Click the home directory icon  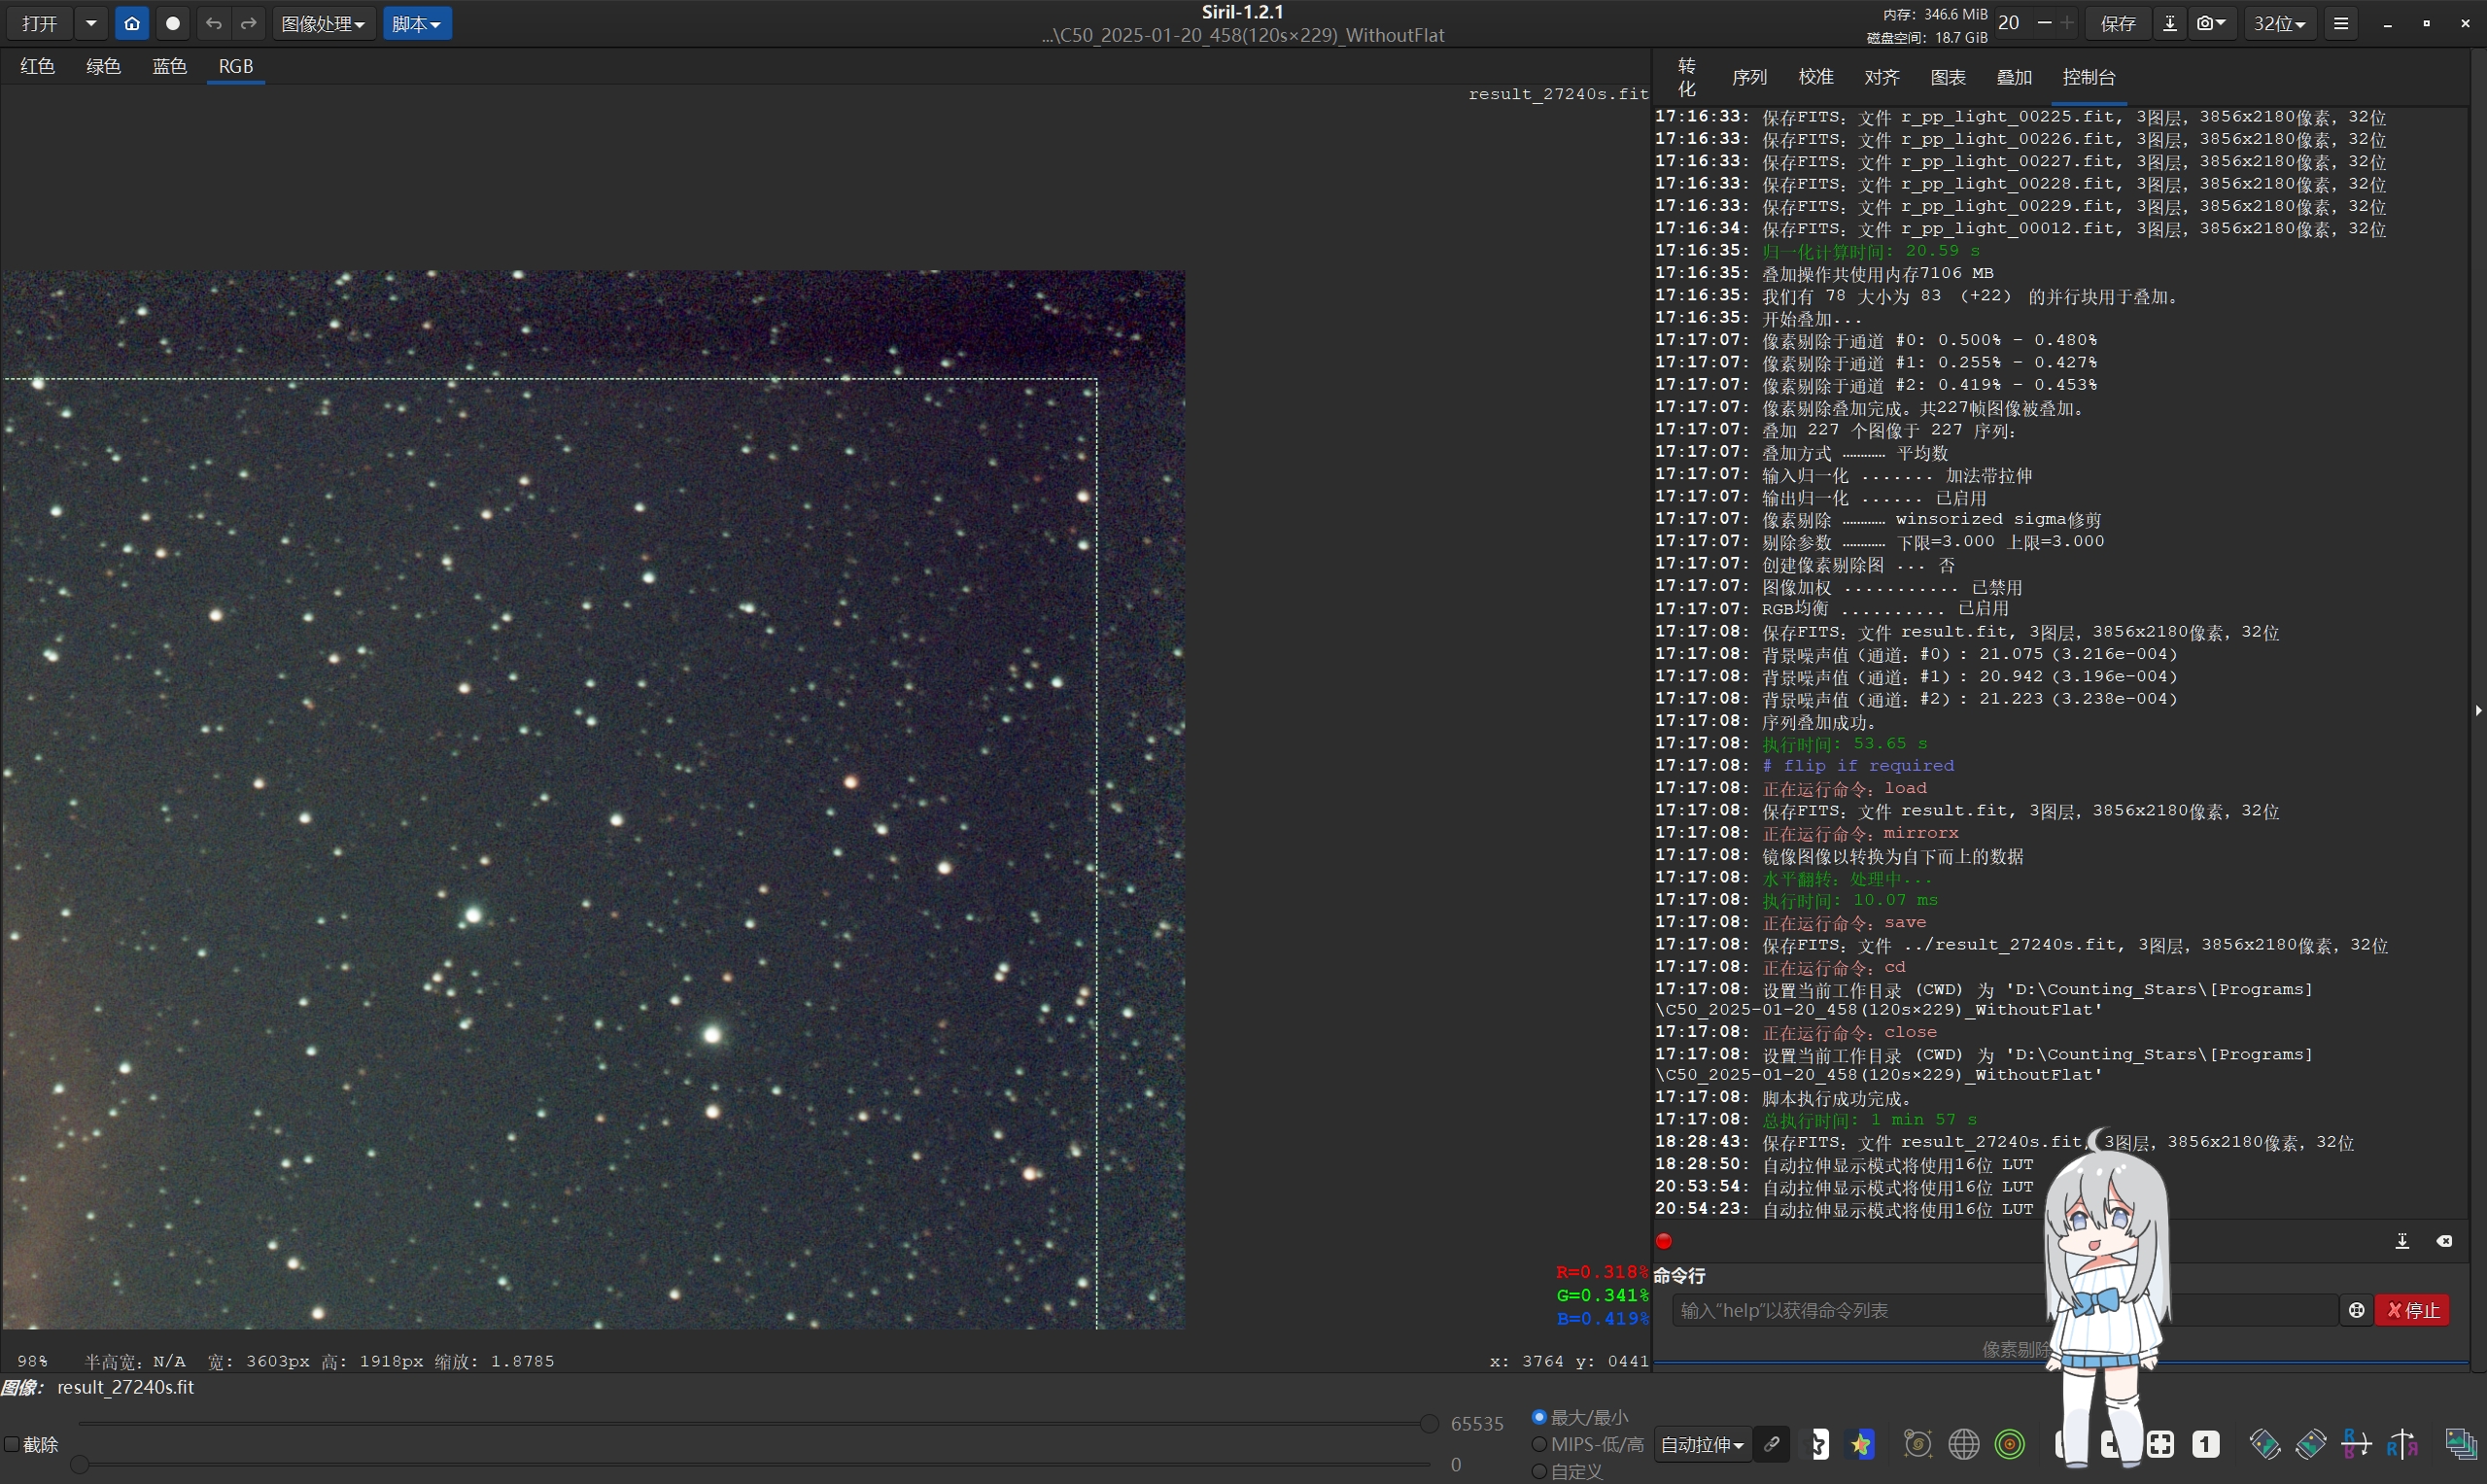click(132, 23)
